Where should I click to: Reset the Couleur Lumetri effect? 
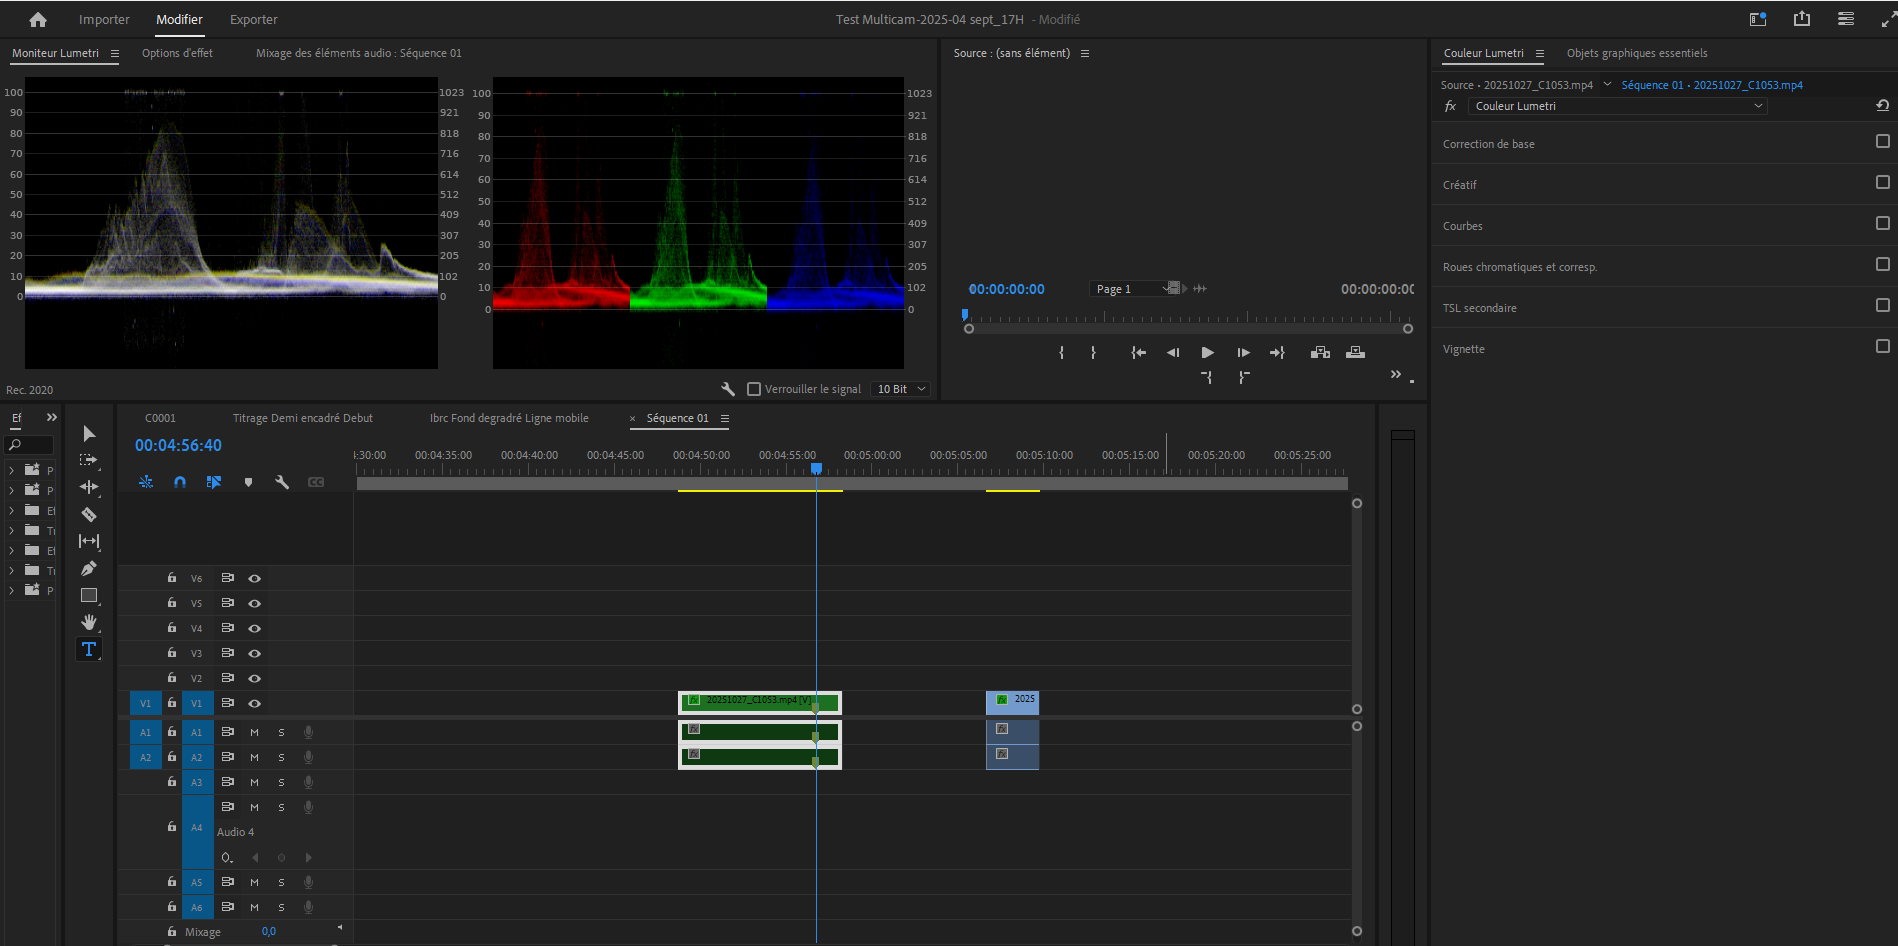pyautogui.click(x=1882, y=106)
